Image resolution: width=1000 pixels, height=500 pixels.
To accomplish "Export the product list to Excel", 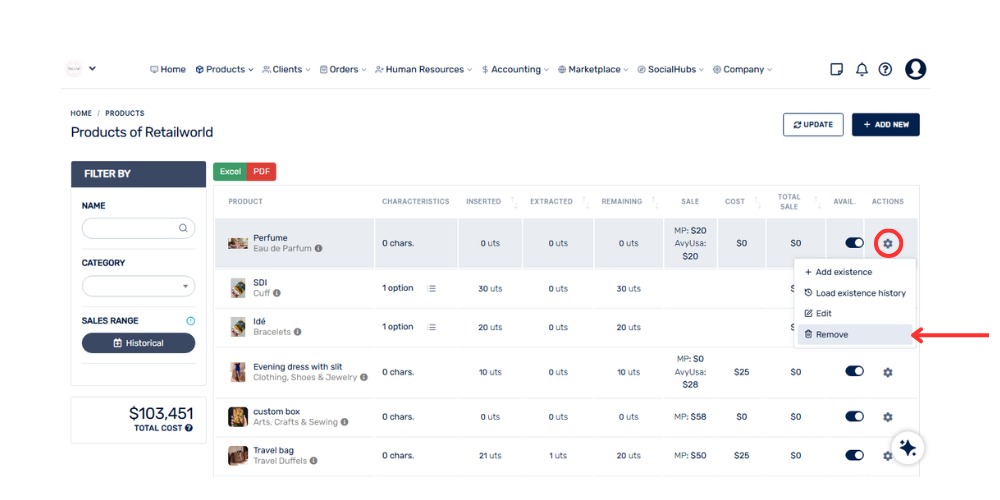I will click(x=230, y=172).
